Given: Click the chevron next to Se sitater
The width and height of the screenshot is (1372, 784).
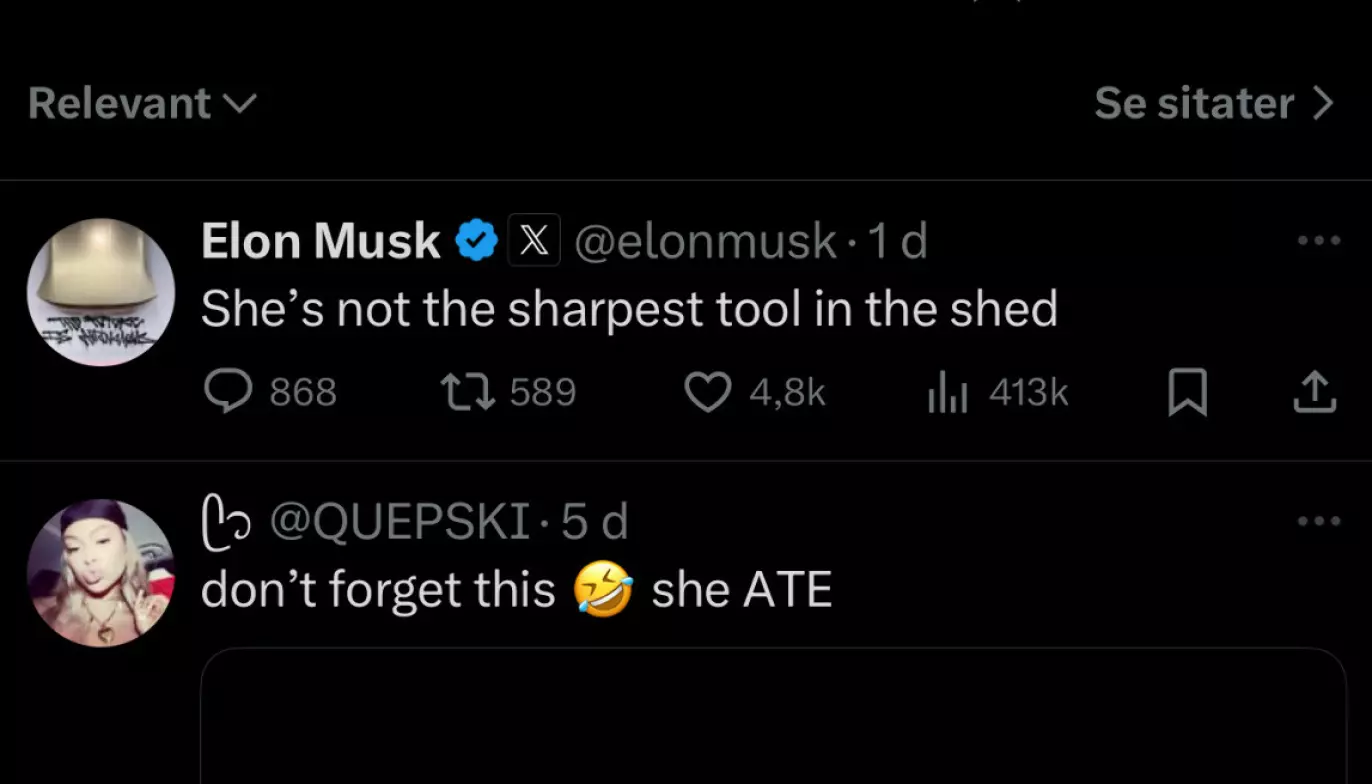Looking at the screenshot, I should click(1324, 103).
